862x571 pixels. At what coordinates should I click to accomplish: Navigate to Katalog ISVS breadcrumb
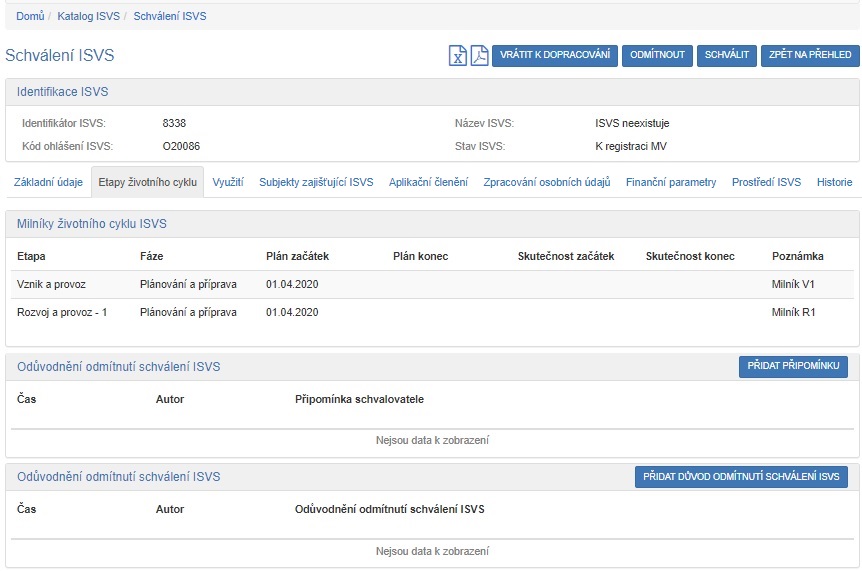(89, 17)
